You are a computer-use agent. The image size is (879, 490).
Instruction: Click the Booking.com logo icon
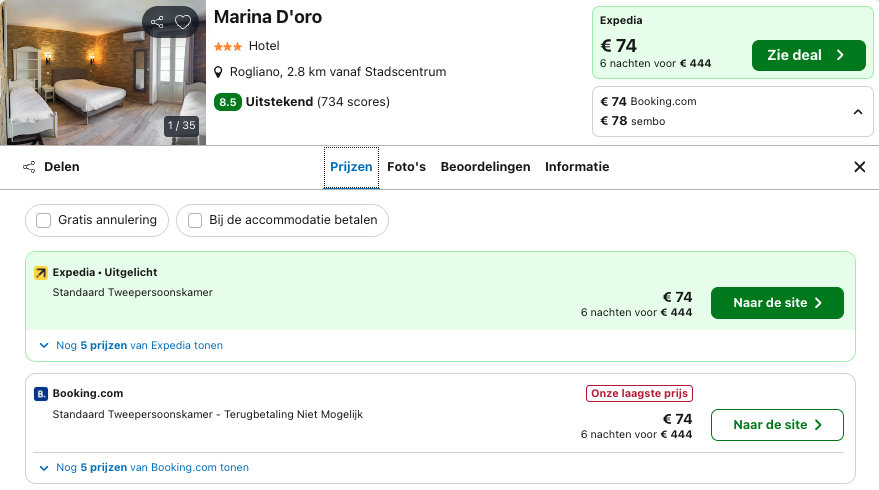[x=41, y=394]
